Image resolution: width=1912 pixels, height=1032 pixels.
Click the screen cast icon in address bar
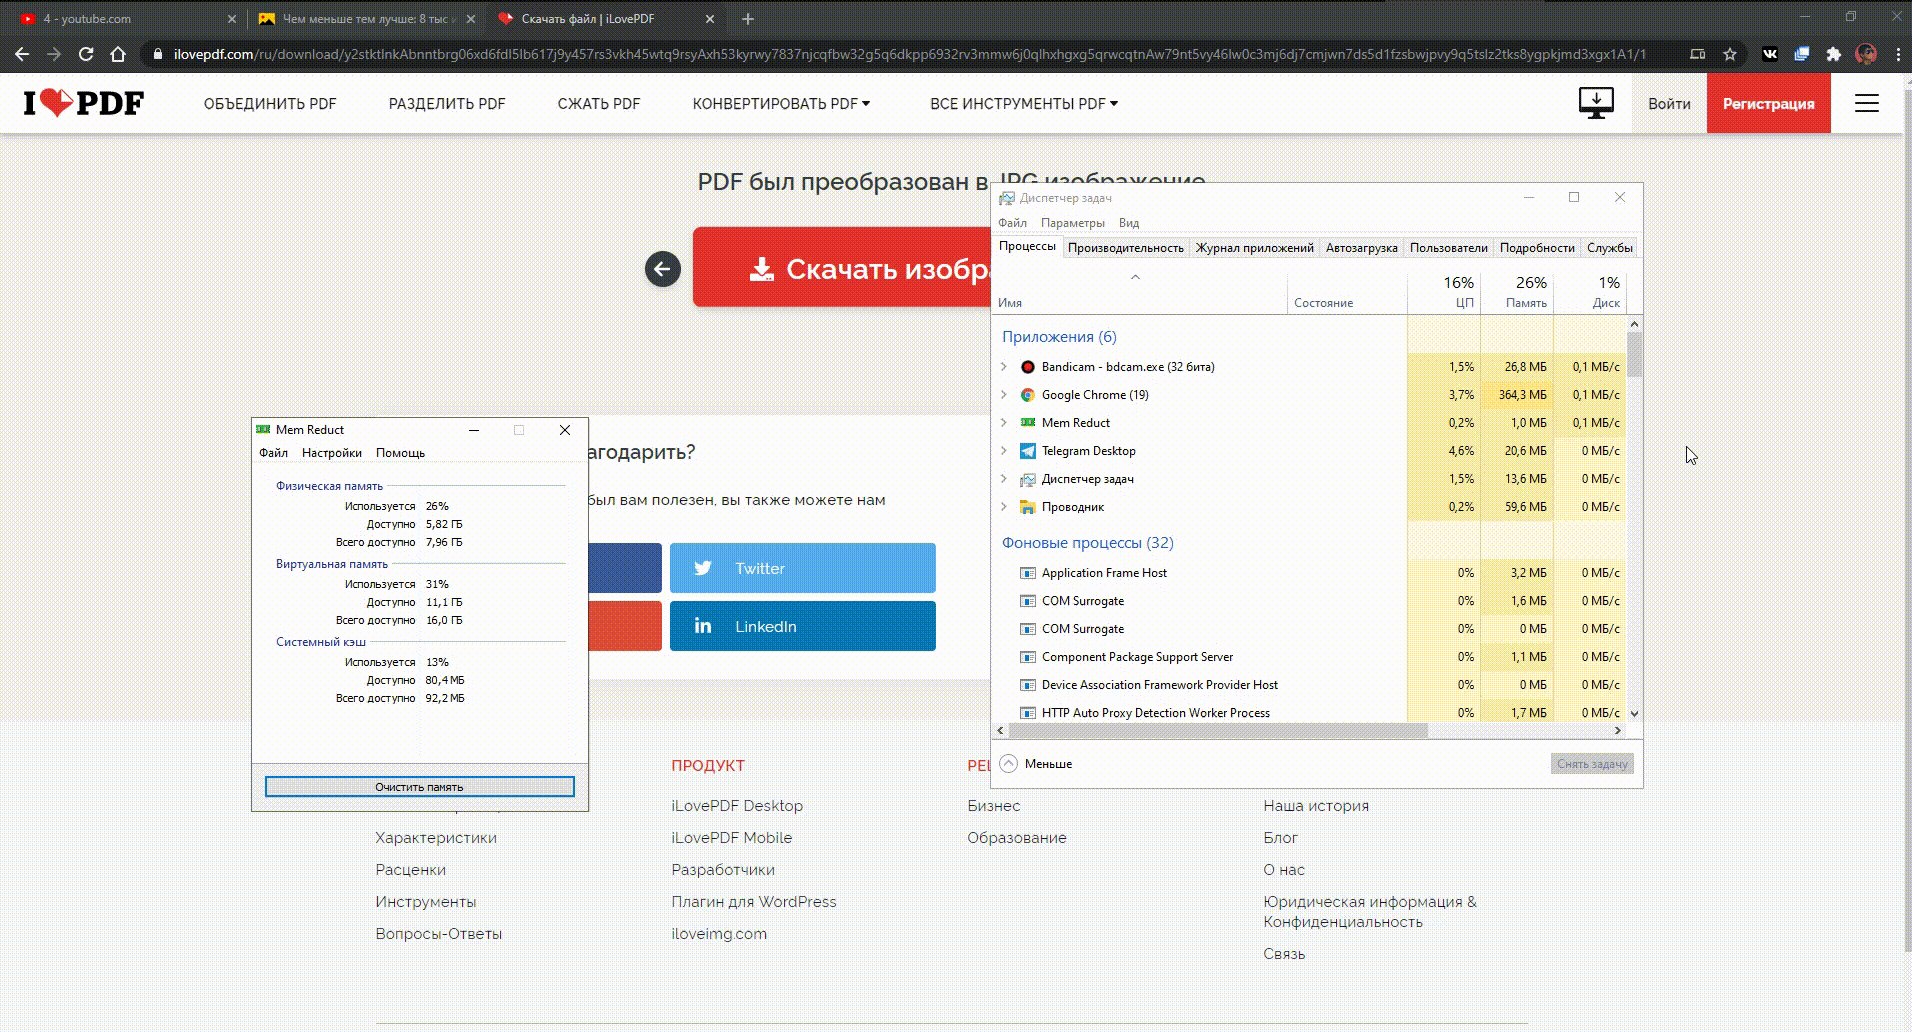[x=1697, y=54]
